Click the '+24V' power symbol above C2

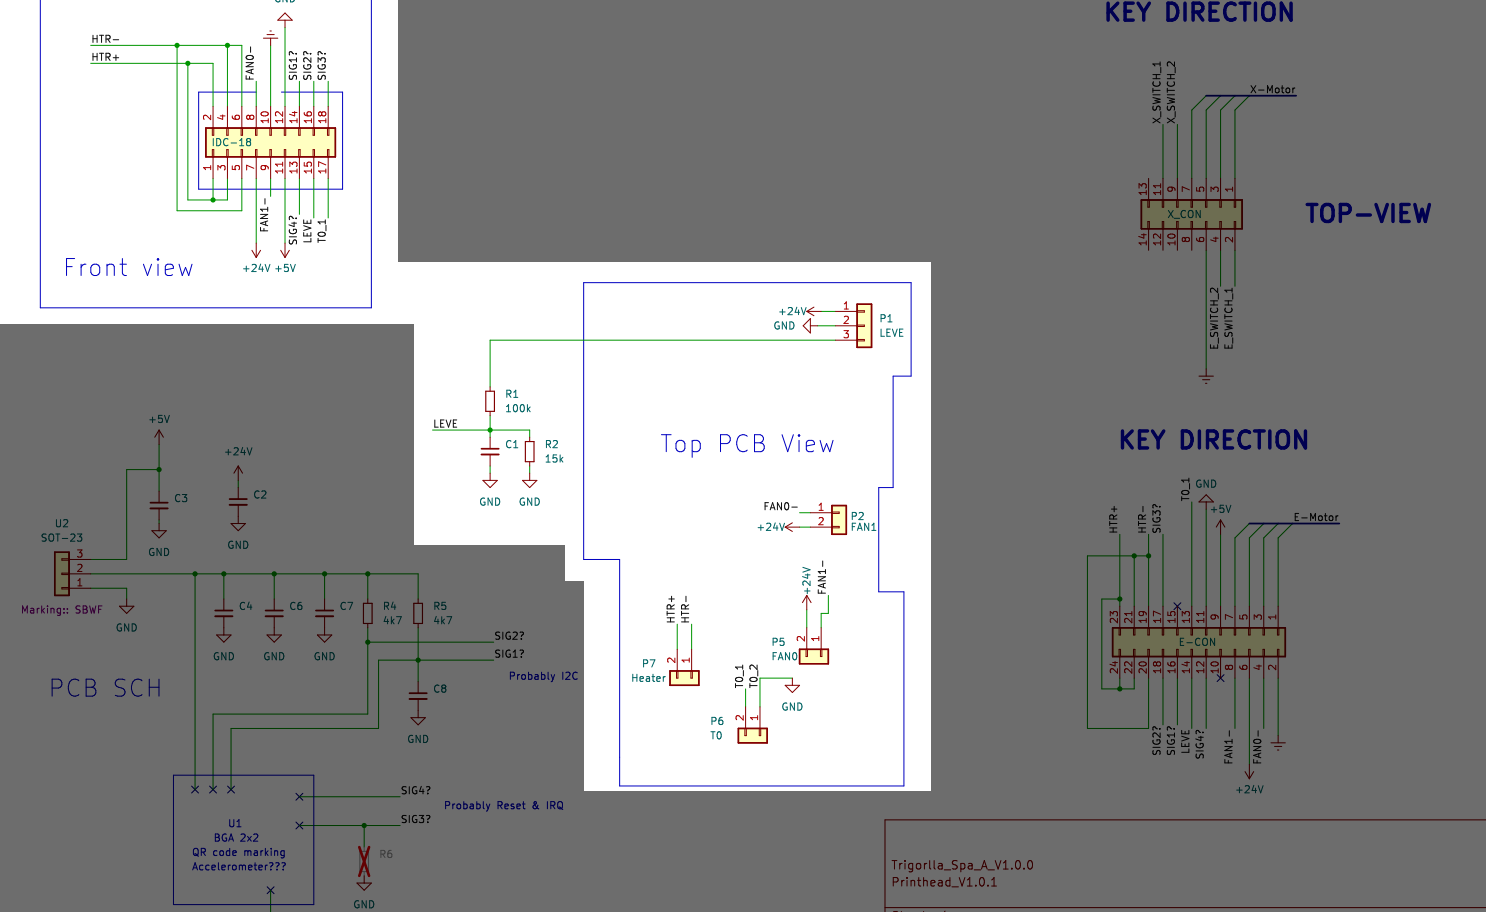point(238,460)
